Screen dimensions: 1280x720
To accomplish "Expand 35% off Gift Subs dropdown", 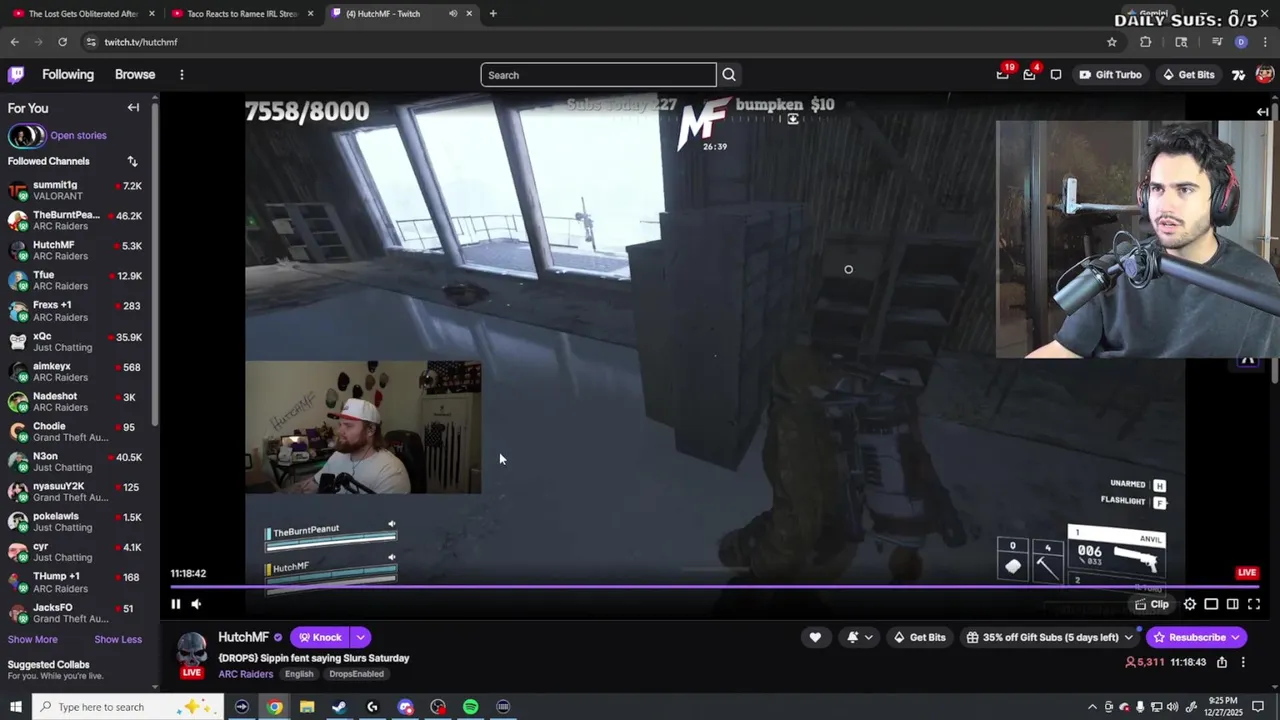I will tap(1129, 637).
